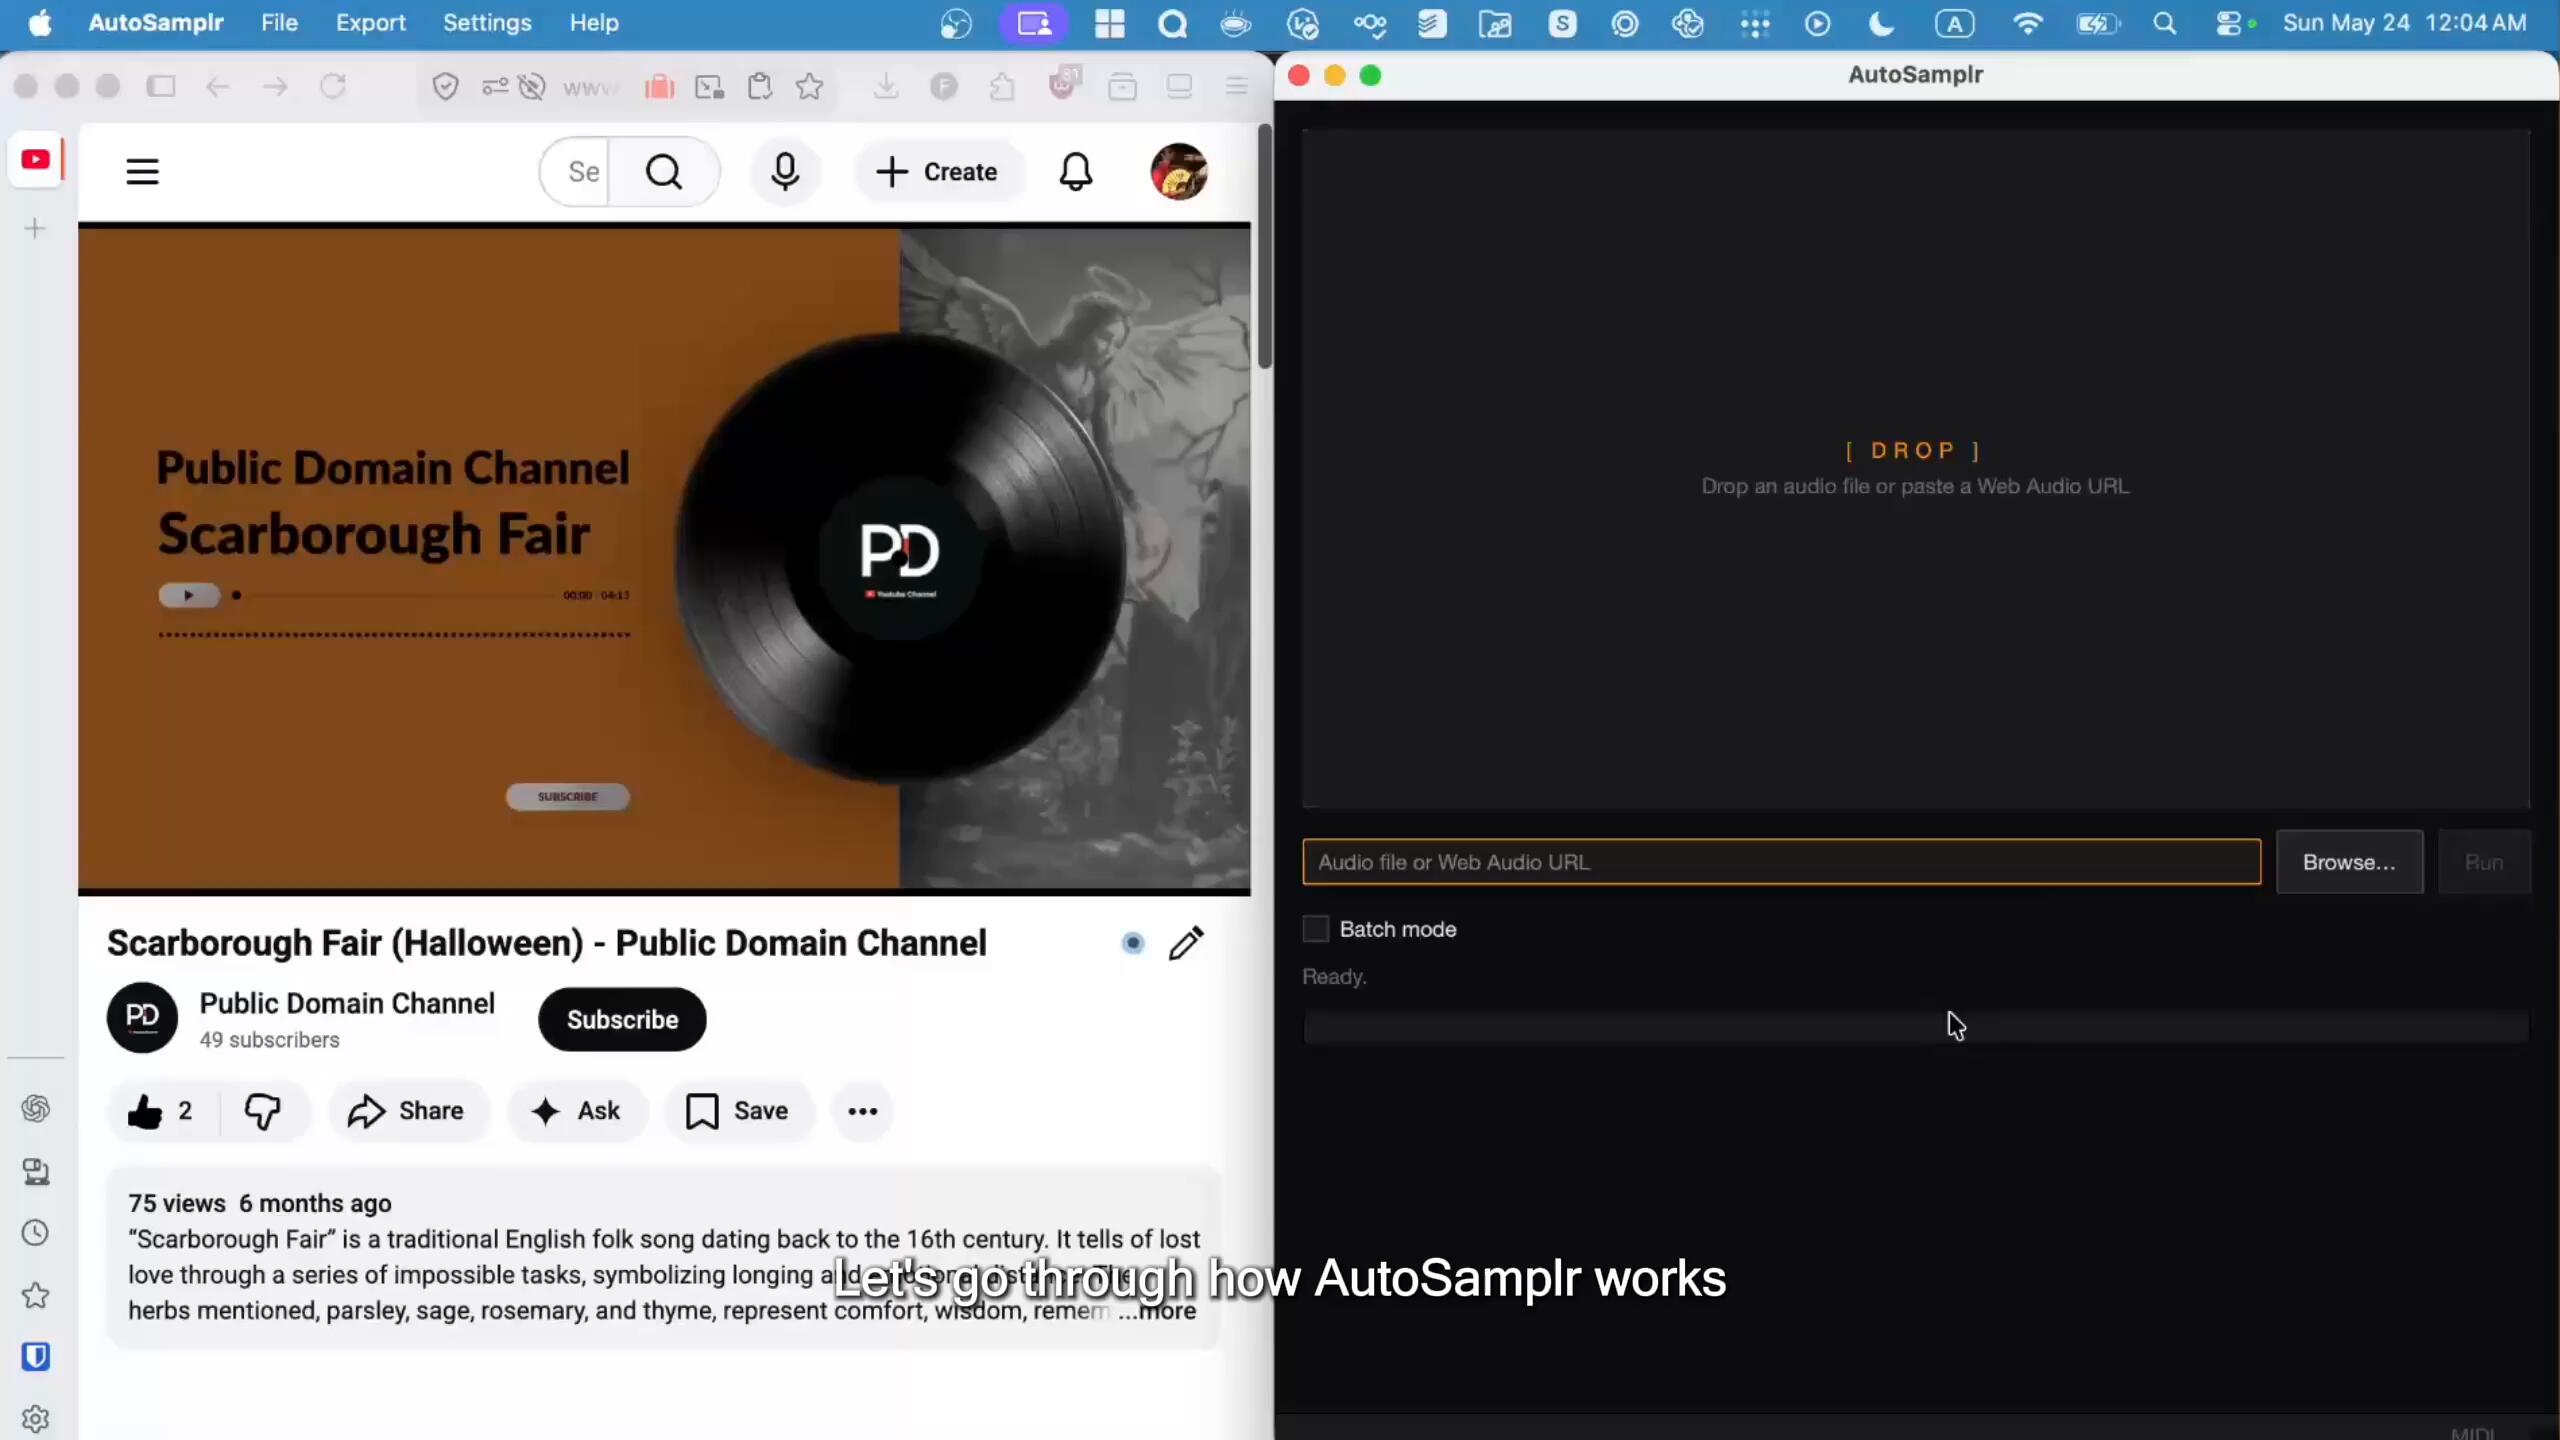The image size is (2560, 1440).
Task: Toggle Do Not Disturb moon icon
Action: [1881, 22]
